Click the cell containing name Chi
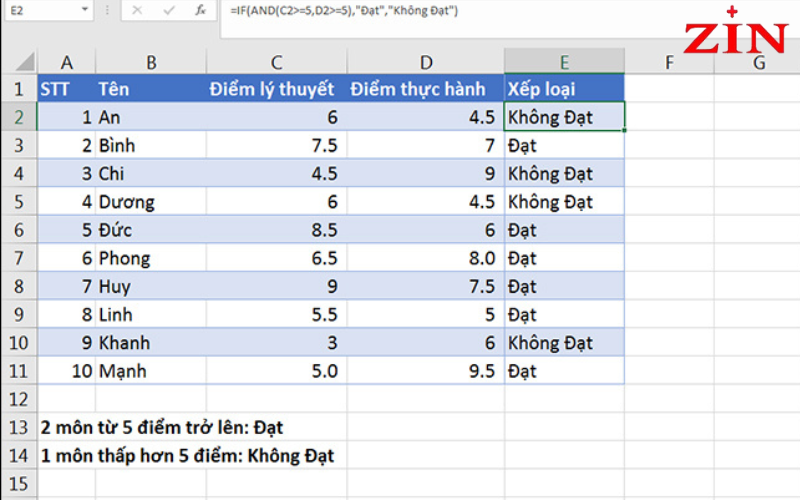 (x=151, y=173)
